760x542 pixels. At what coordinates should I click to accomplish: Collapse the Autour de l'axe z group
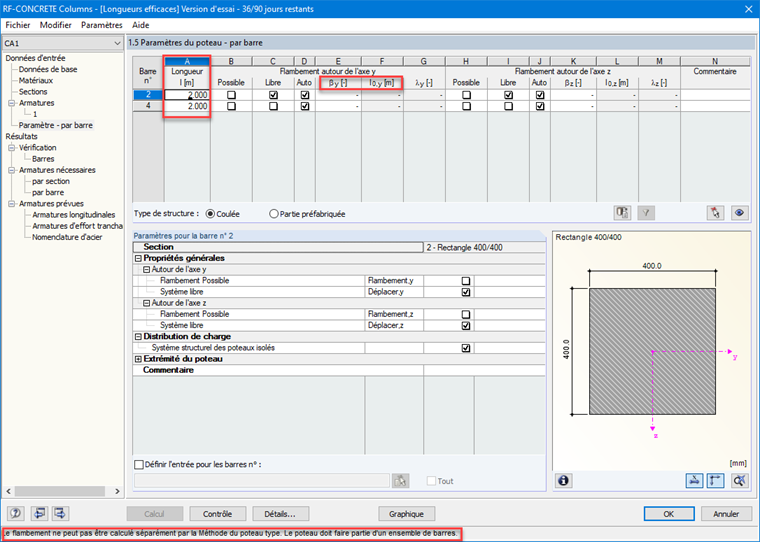146,303
